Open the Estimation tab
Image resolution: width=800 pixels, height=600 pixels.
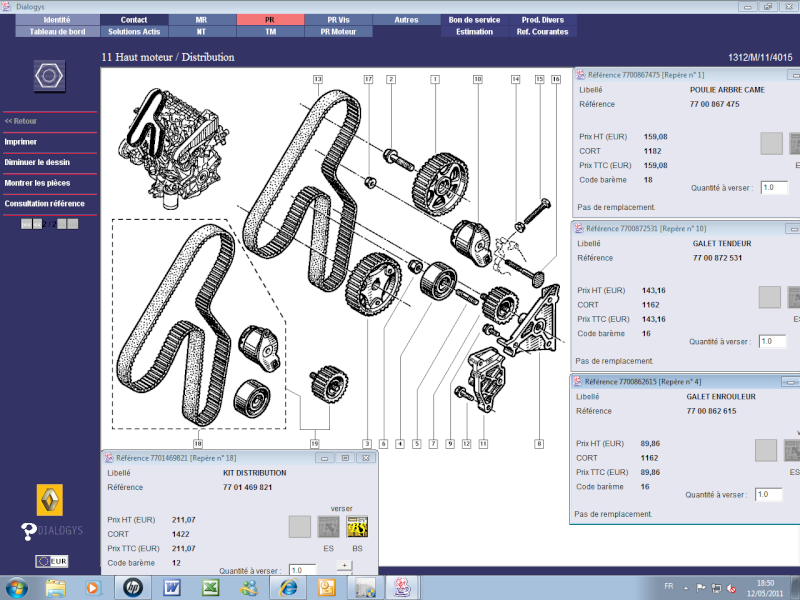(x=475, y=32)
